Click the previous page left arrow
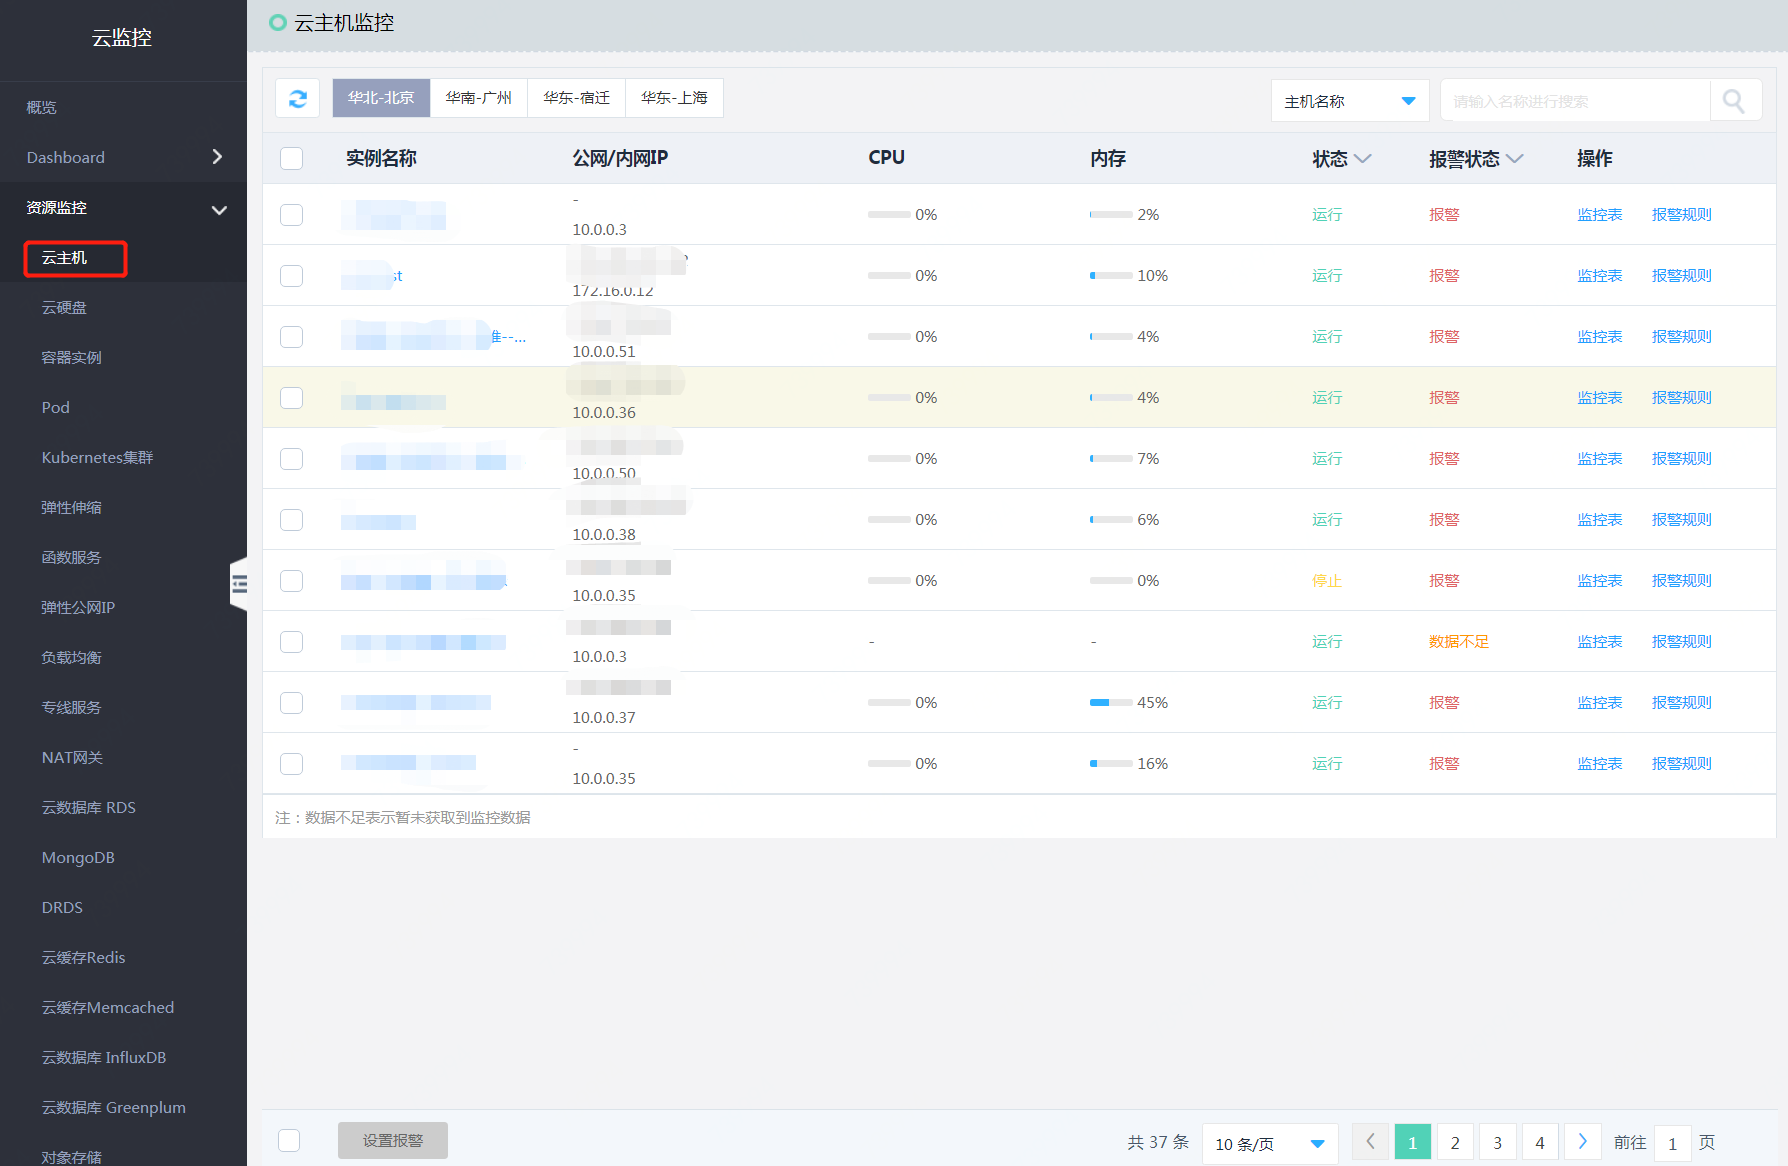Screen dimensions: 1788x1166 [x=1370, y=1141]
